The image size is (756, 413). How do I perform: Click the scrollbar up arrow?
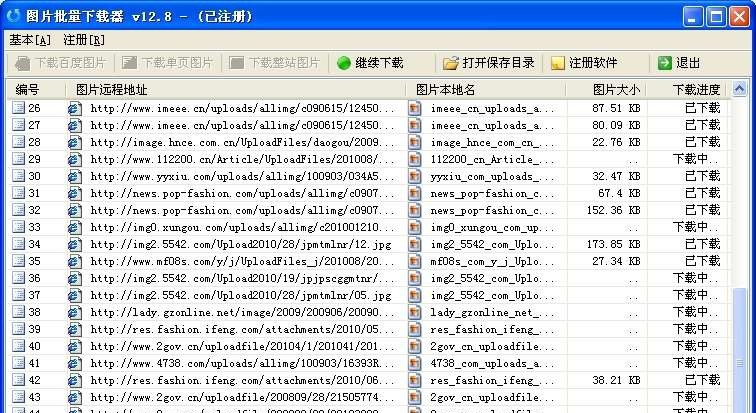[739, 89]
